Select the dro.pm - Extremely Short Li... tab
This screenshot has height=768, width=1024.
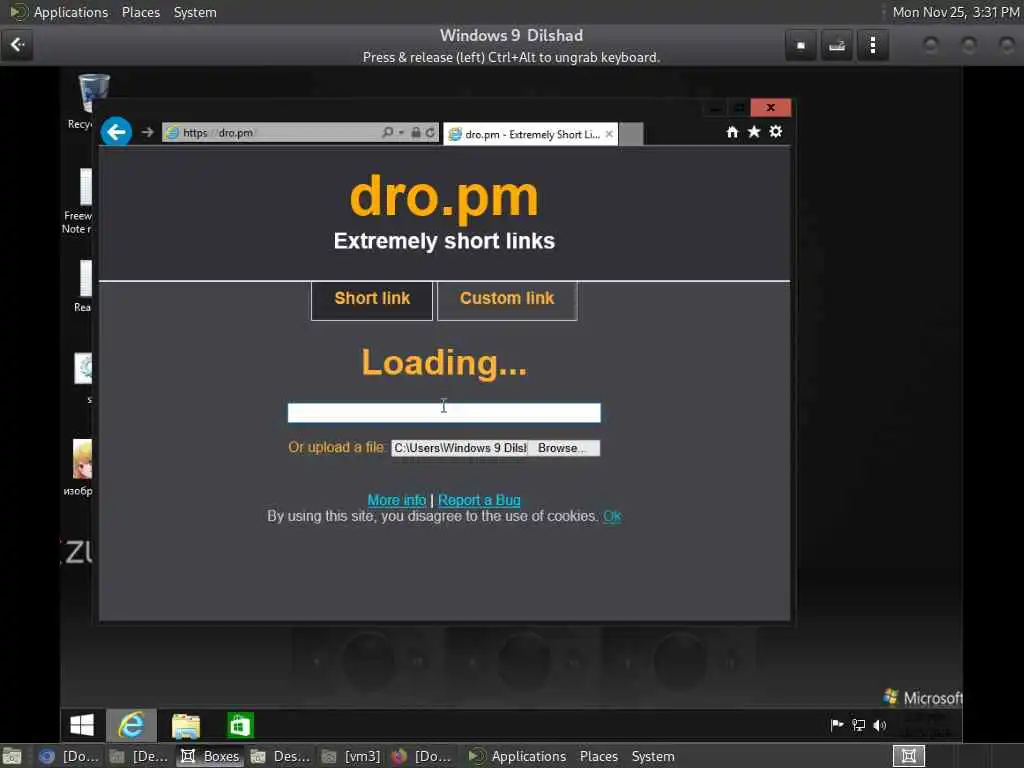coord(531,134)
